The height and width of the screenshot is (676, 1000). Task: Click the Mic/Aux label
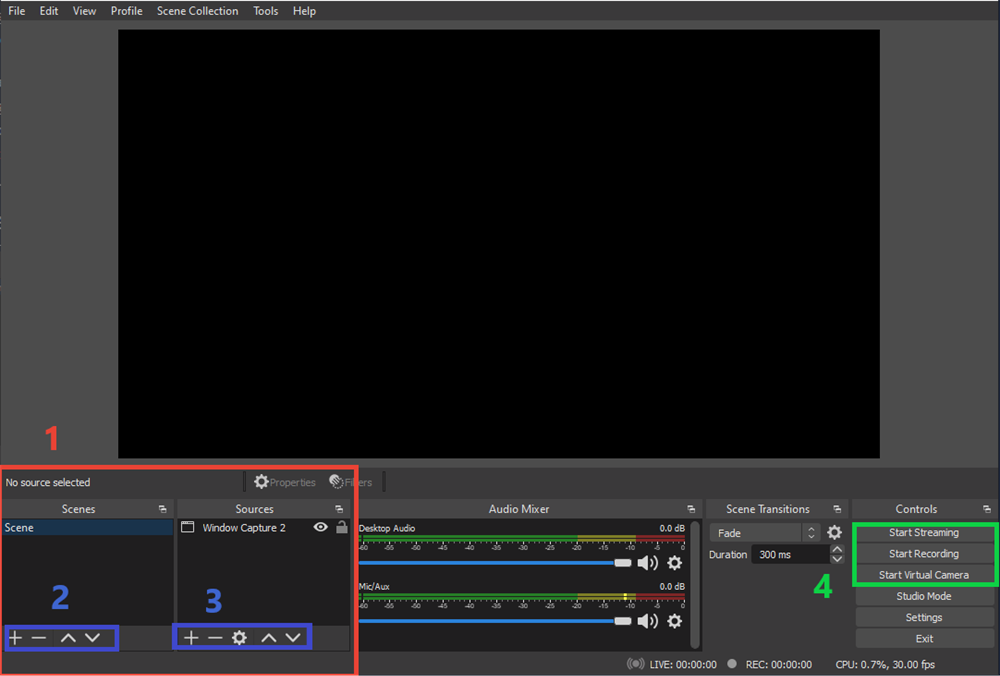pos(374,586)
